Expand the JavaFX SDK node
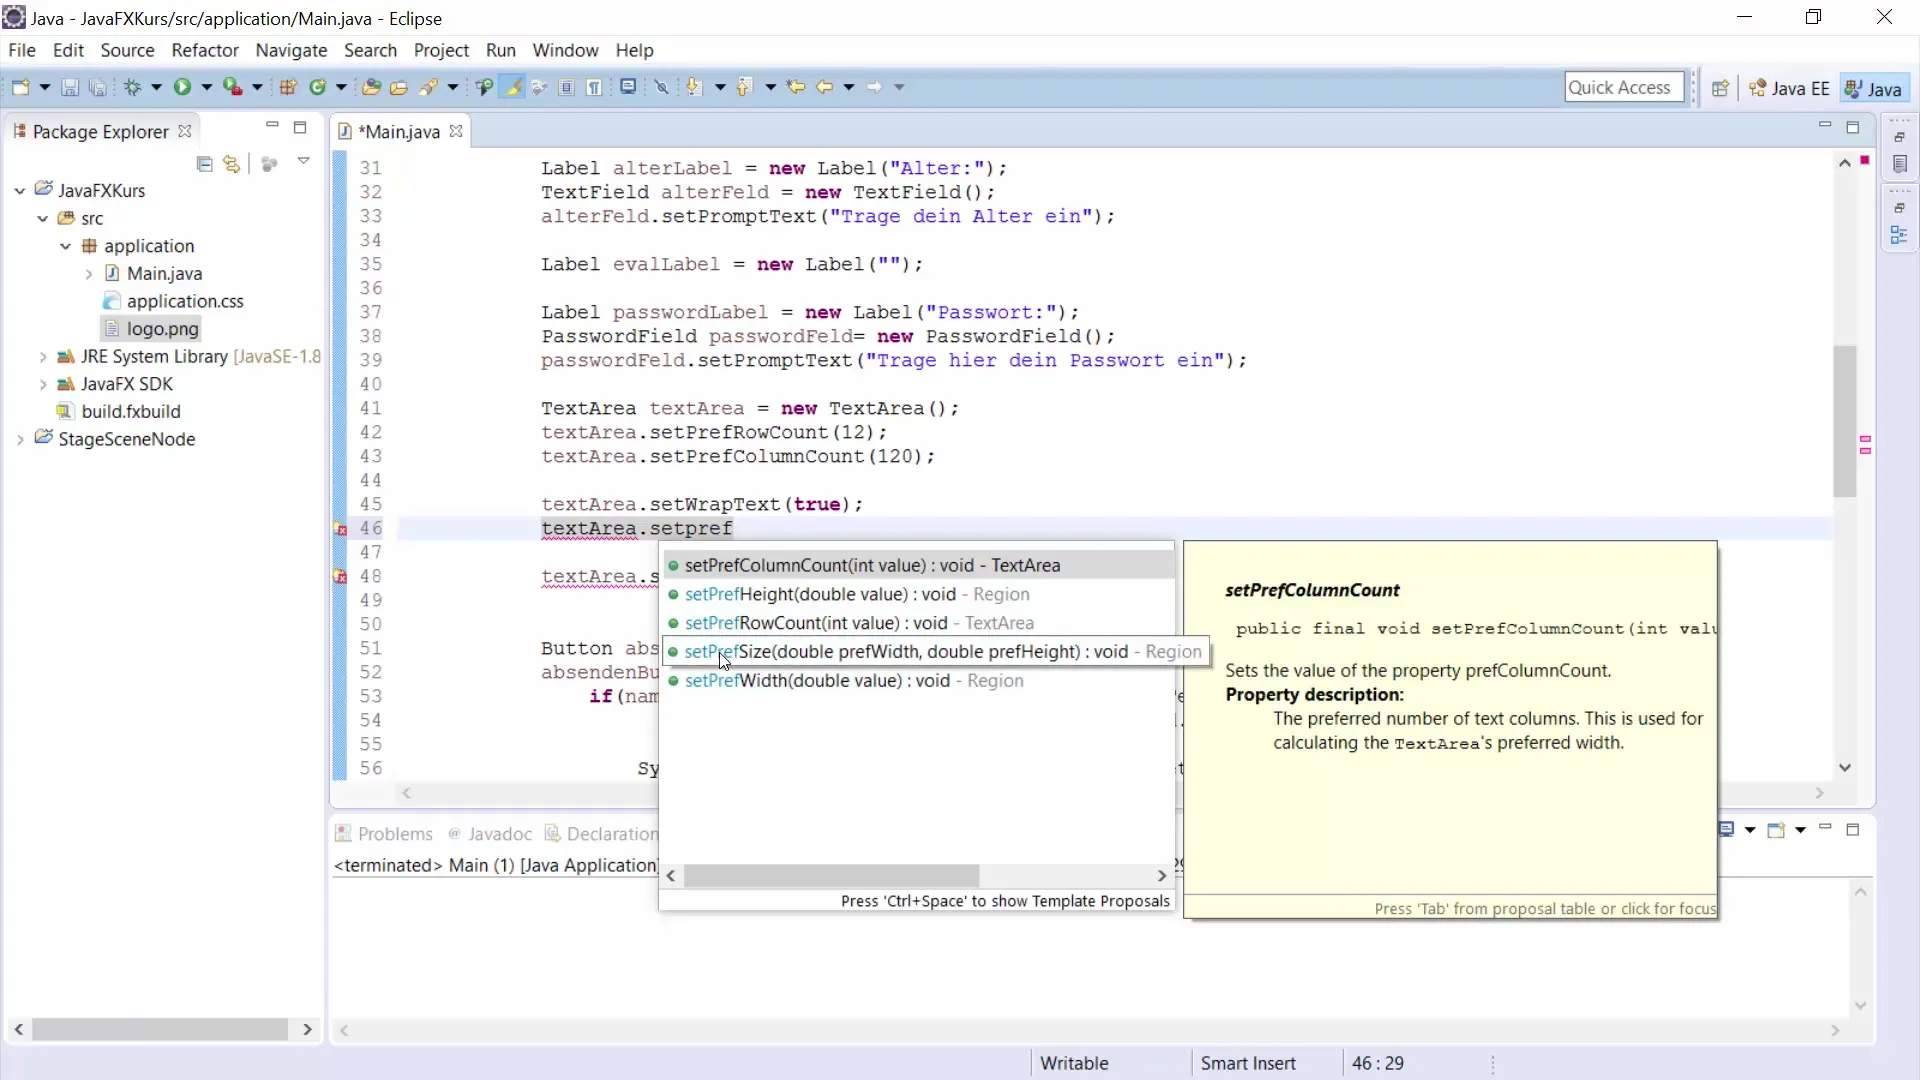Screen dimensions: 1920x1080 [42, 384]
